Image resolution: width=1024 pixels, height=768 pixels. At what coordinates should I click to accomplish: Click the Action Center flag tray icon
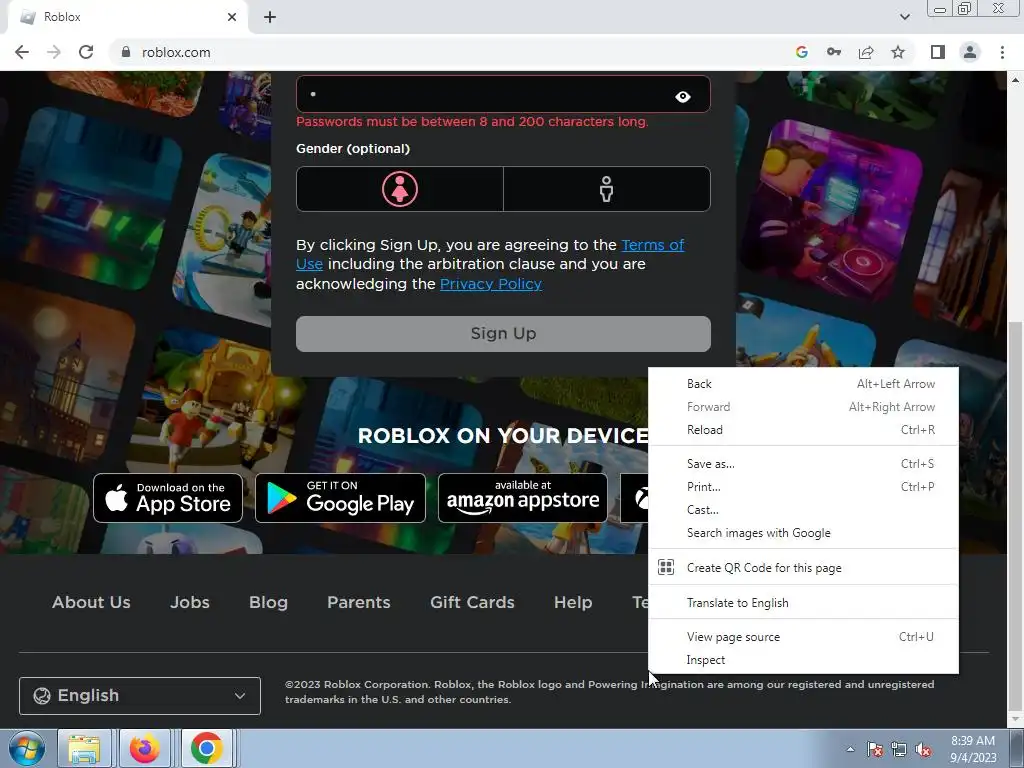[875, 749]
